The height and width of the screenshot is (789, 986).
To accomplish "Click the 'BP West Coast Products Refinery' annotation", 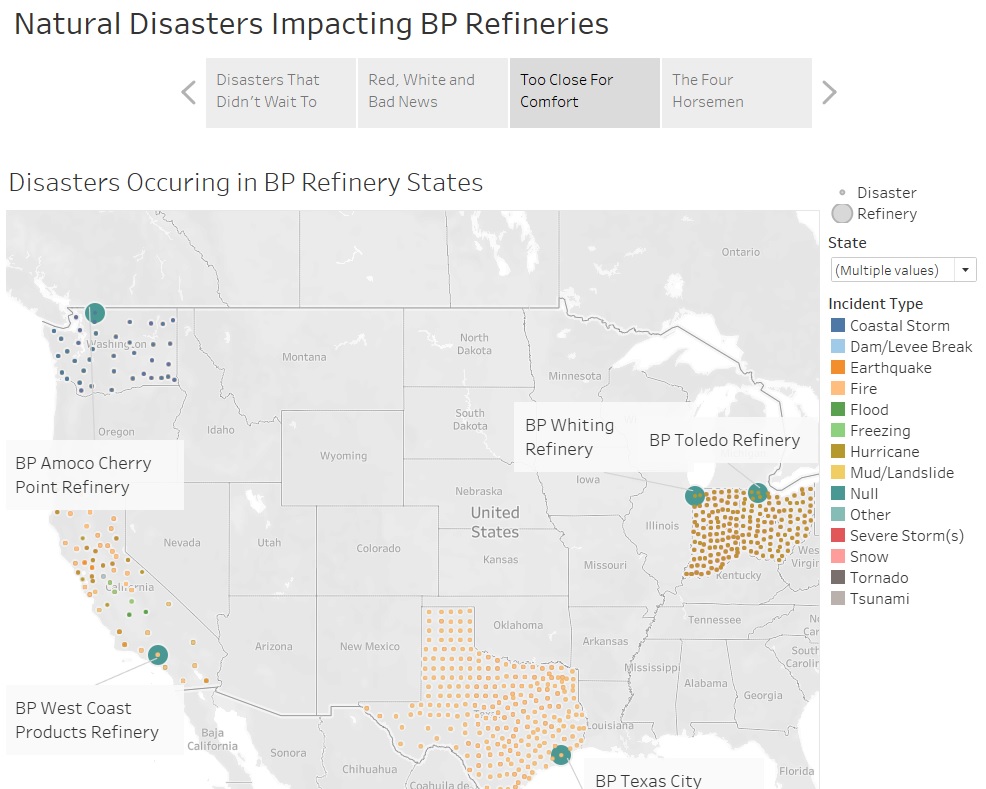I will [x=95, y=720].
